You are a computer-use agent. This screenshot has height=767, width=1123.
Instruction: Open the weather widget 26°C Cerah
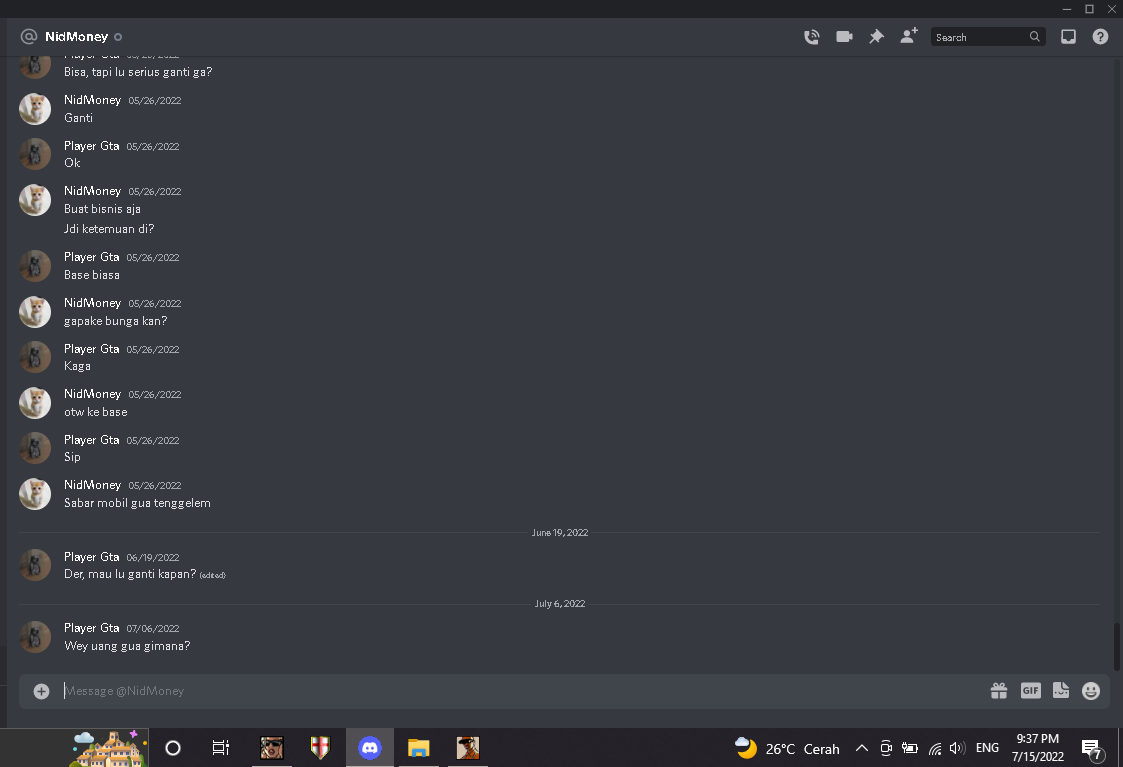(787, 748)
